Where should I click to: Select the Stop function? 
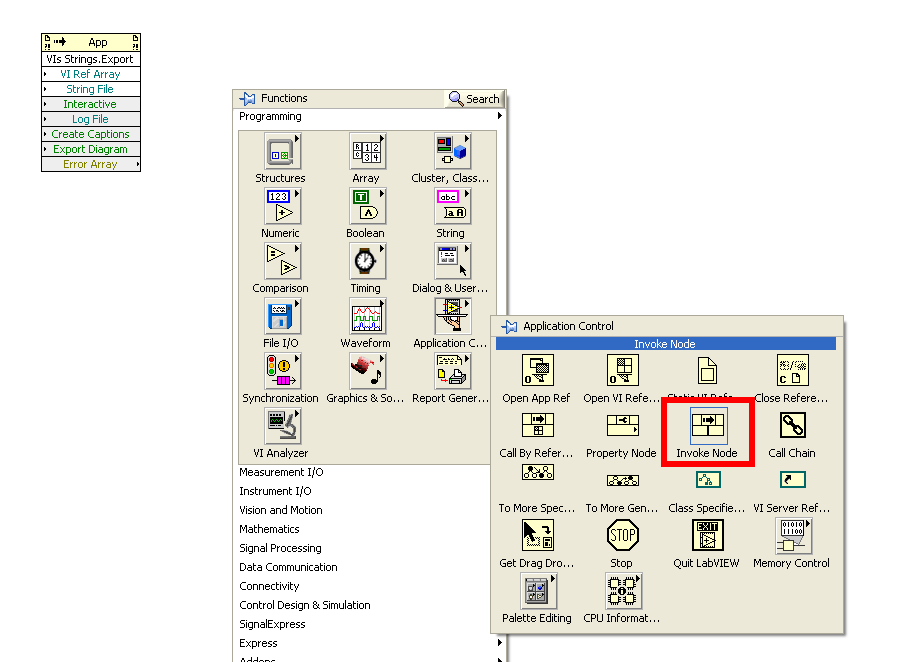[622, 535]
